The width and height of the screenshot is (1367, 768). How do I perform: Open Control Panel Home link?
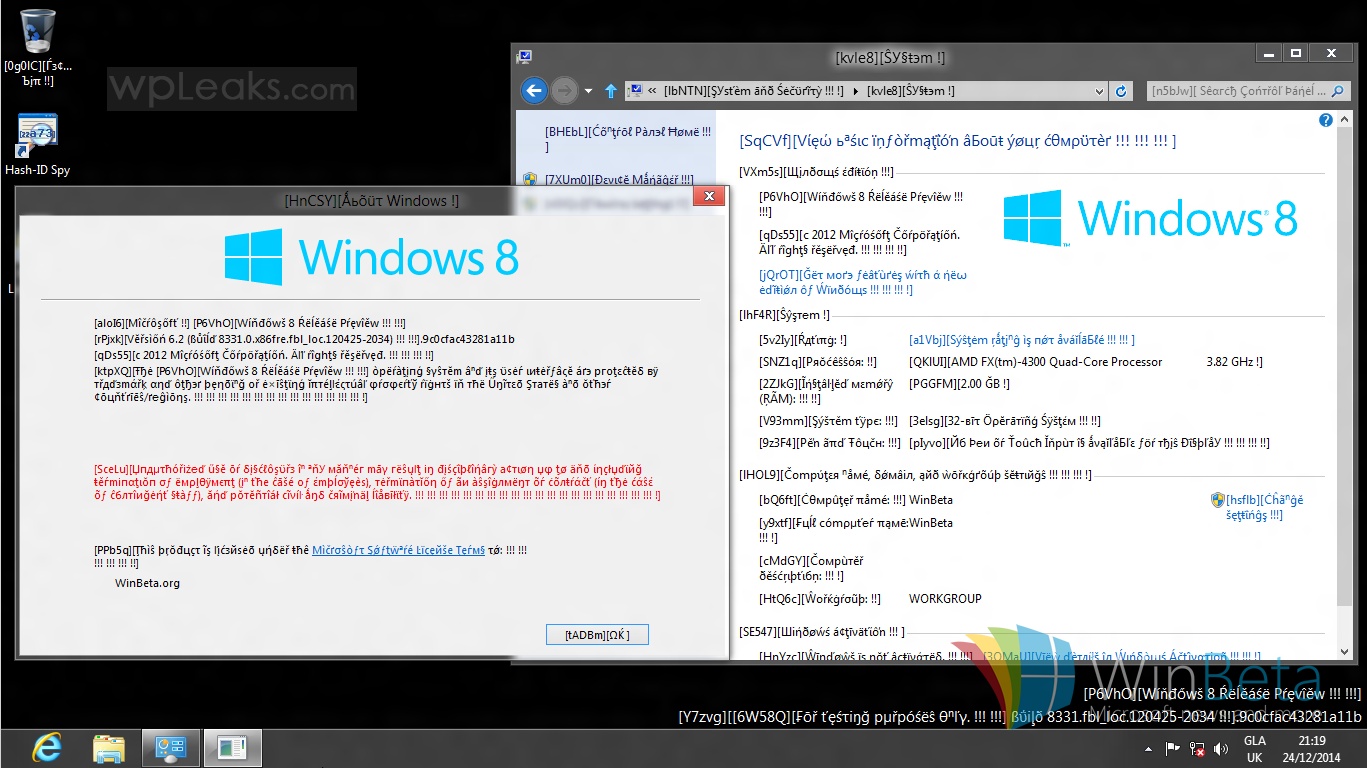[628, 139]
